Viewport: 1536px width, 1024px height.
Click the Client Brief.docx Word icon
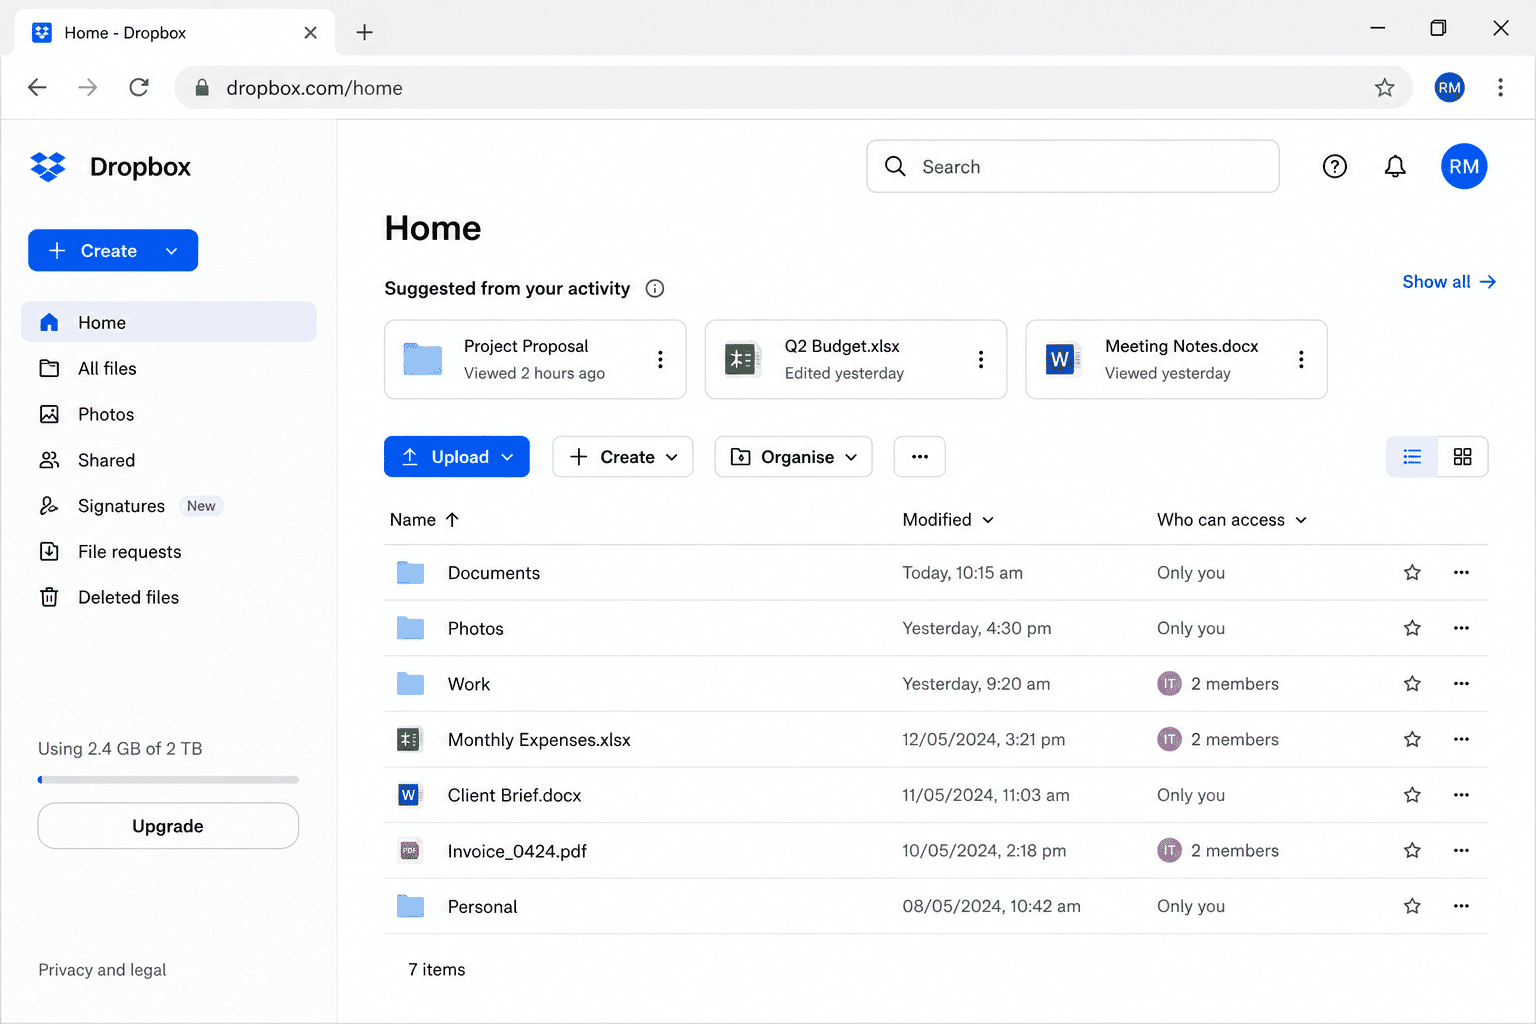[410, 796]
